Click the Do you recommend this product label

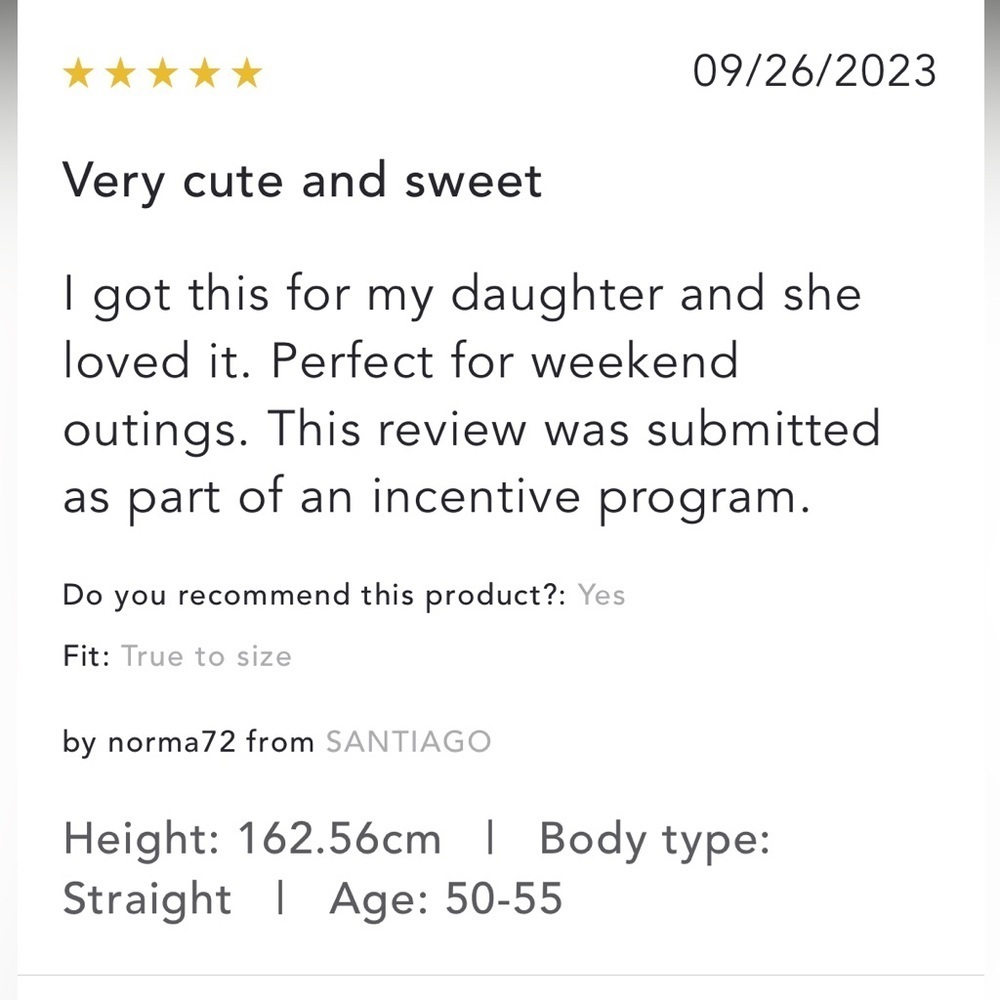314,596
